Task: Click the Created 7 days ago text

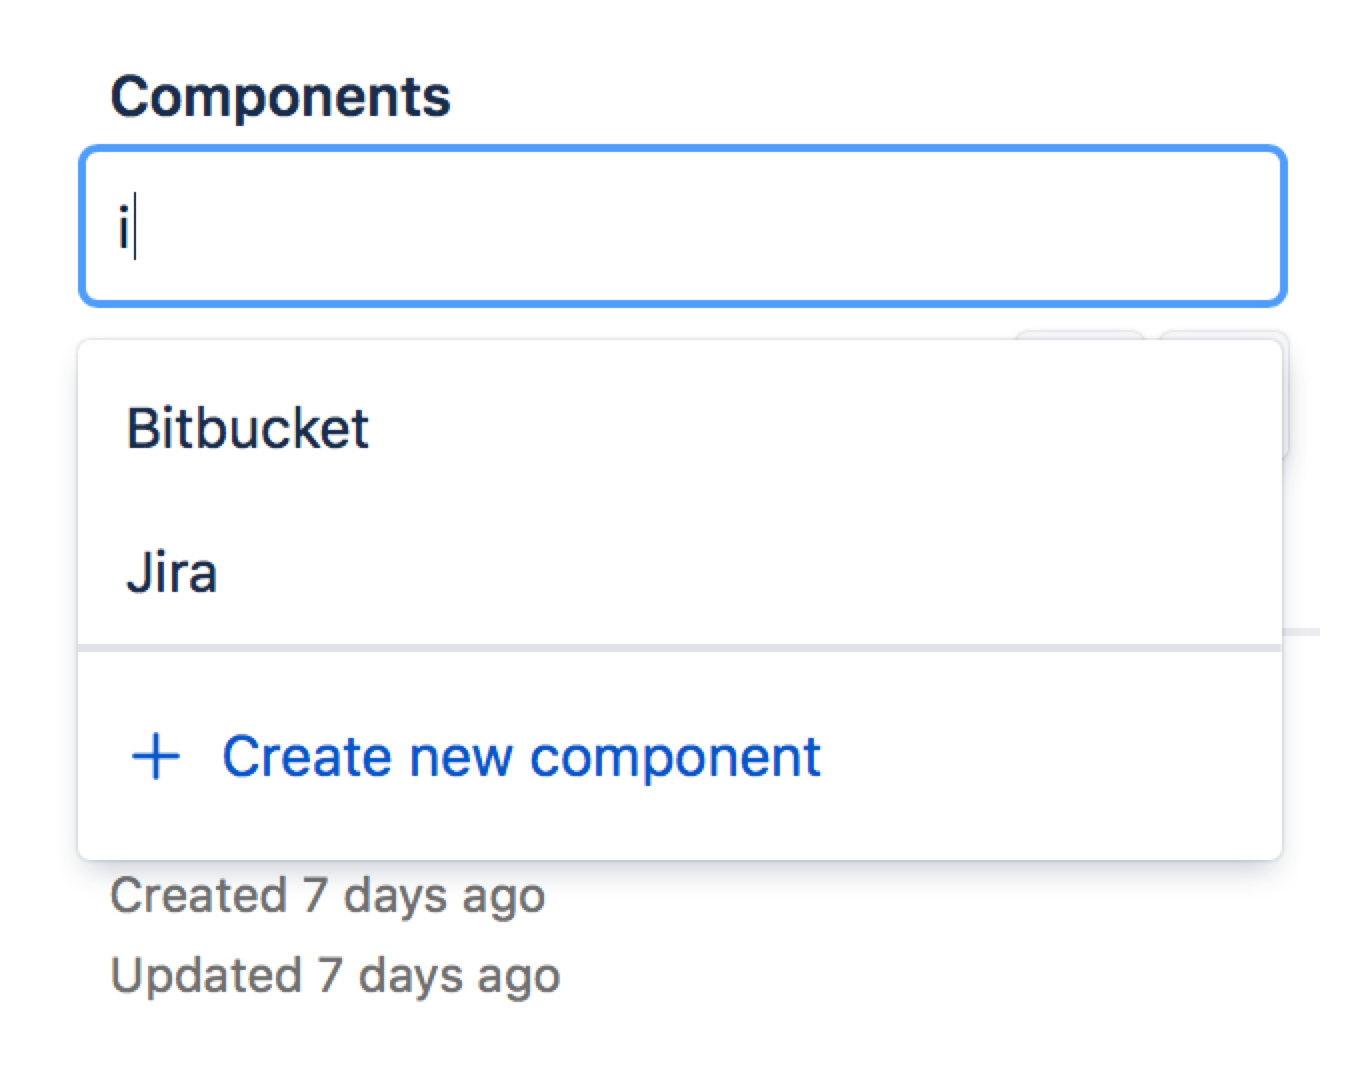Action: tap(327, 895)
